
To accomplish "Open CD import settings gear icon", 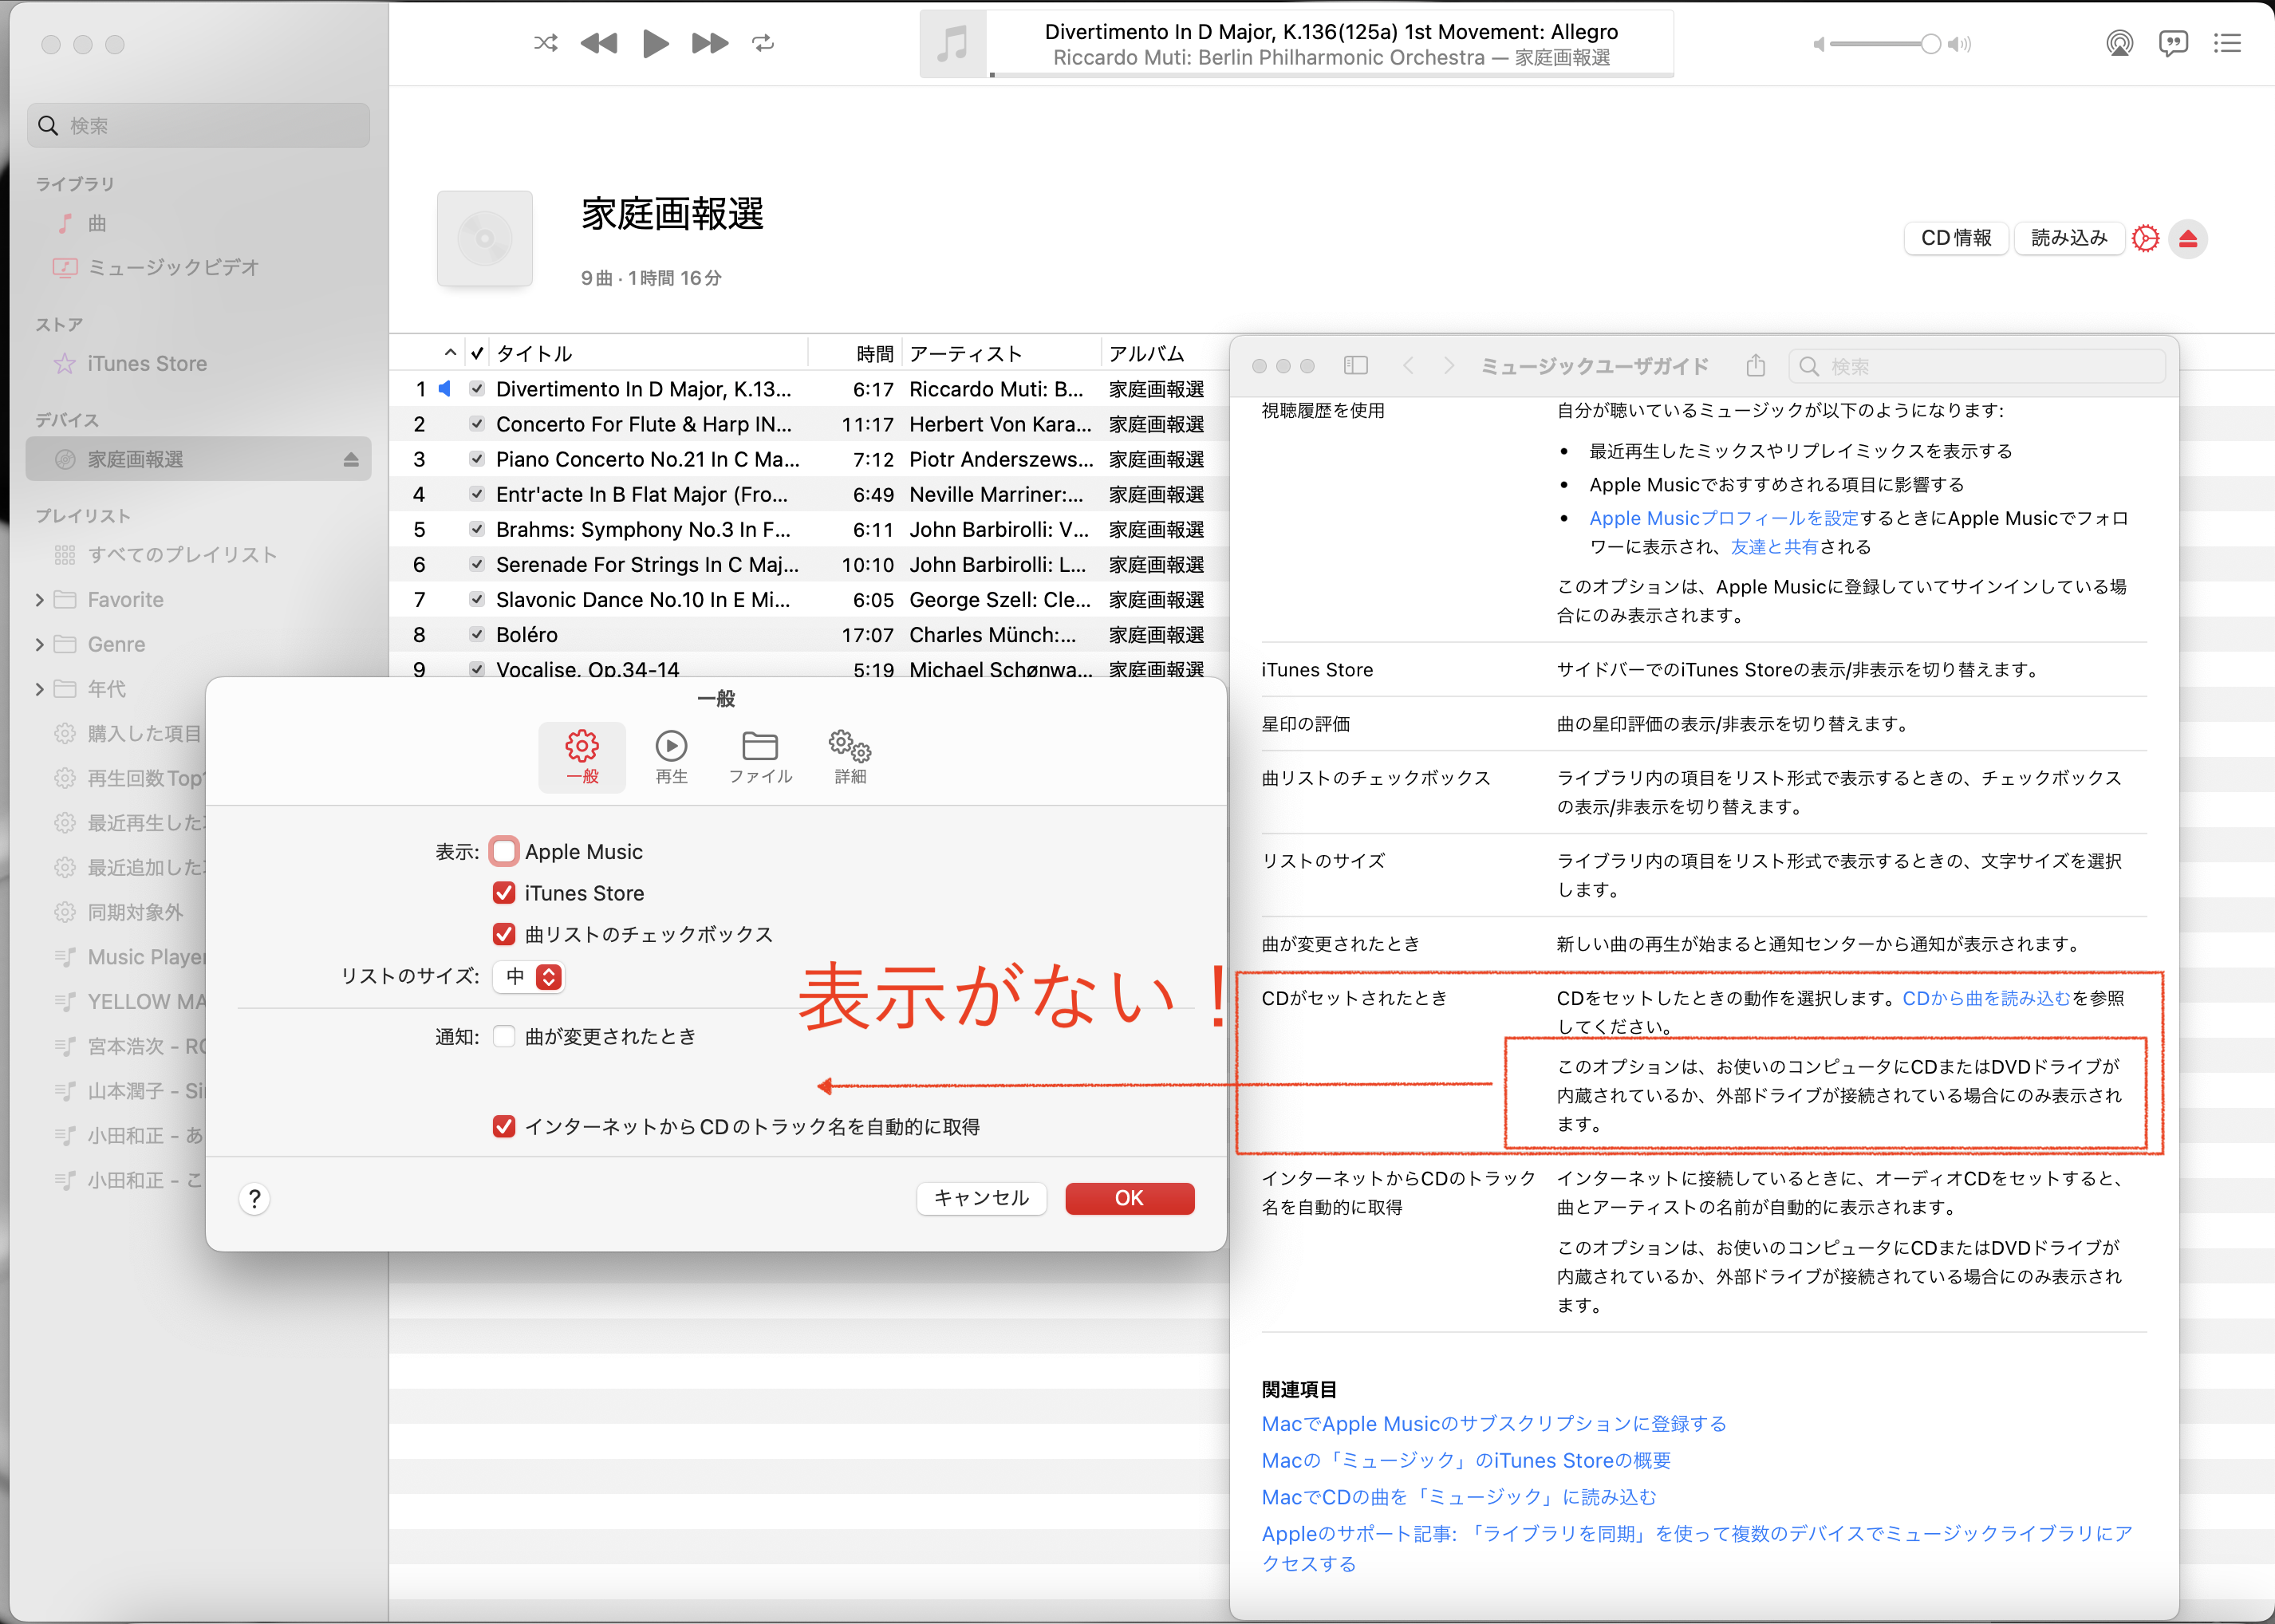I will pyautogui.click(x=2145, y=239).
